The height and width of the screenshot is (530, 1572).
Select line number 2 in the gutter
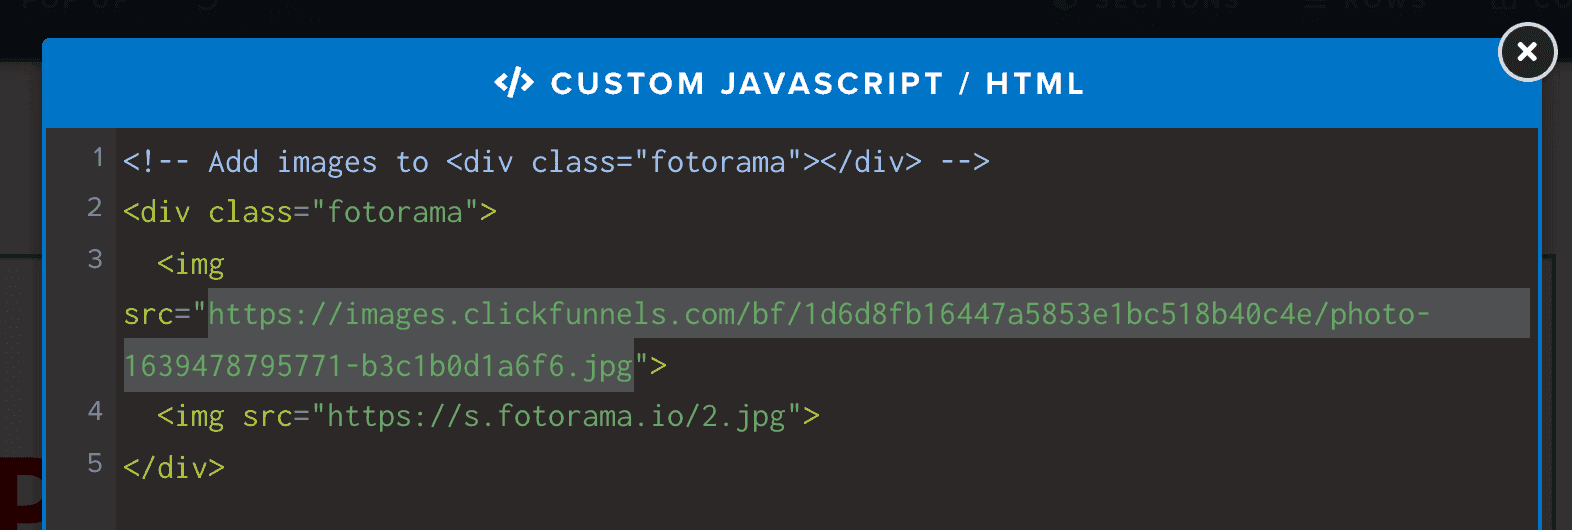(x=95, y=207)
